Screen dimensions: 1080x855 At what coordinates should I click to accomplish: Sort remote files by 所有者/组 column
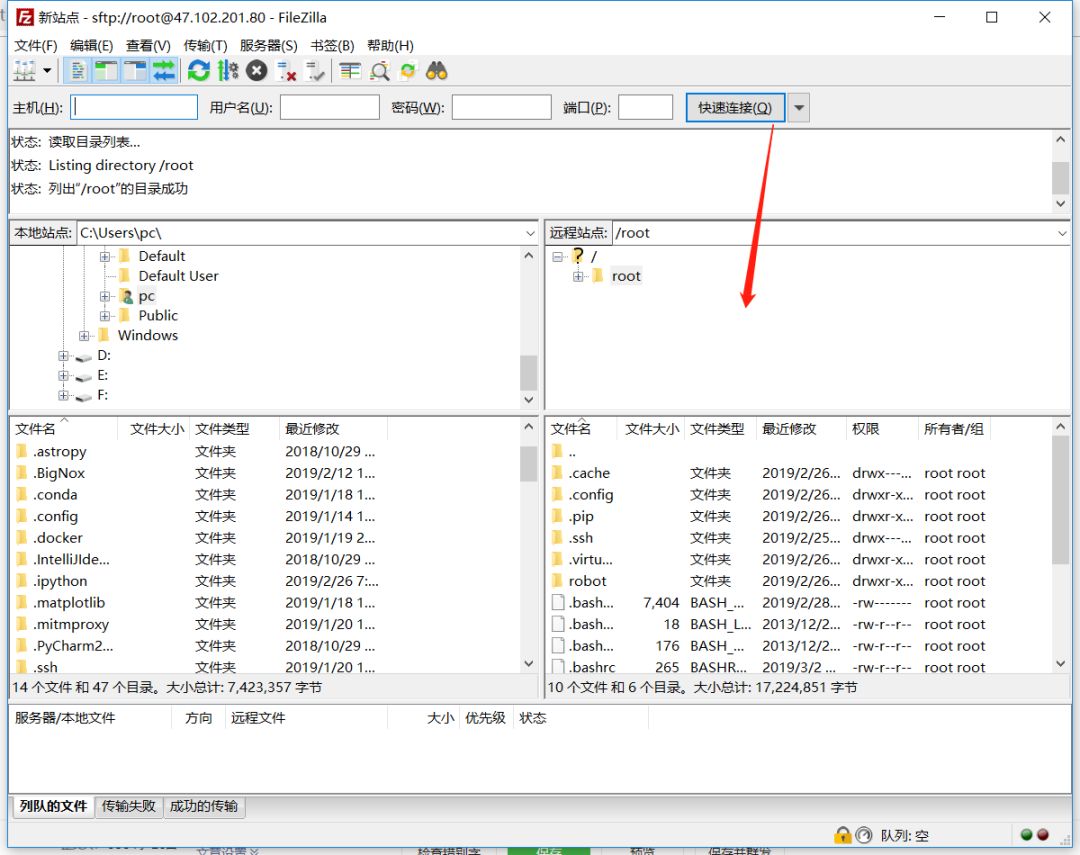pos(954,429)
